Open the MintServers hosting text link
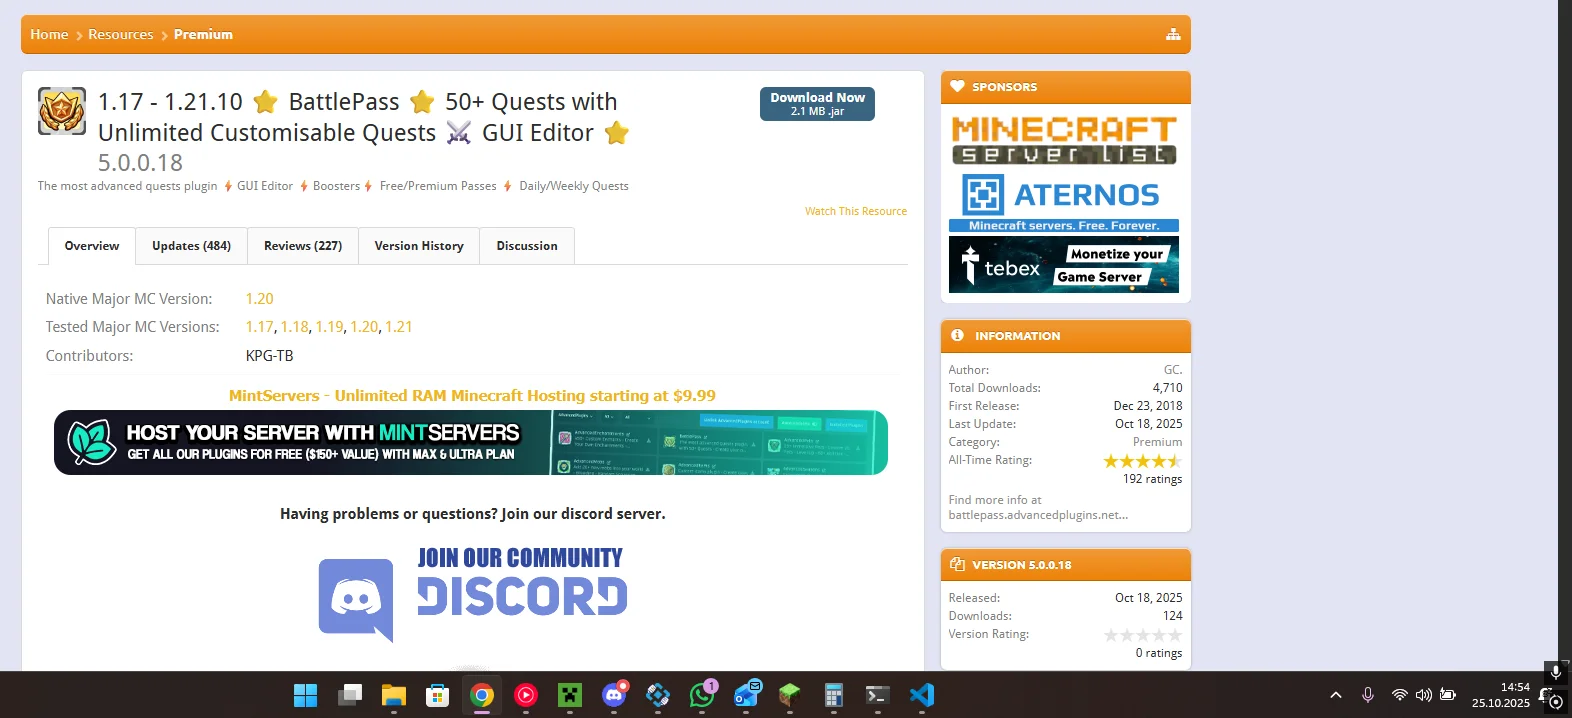This screenshot has height=718, width=1572. (x=472, y=396)
